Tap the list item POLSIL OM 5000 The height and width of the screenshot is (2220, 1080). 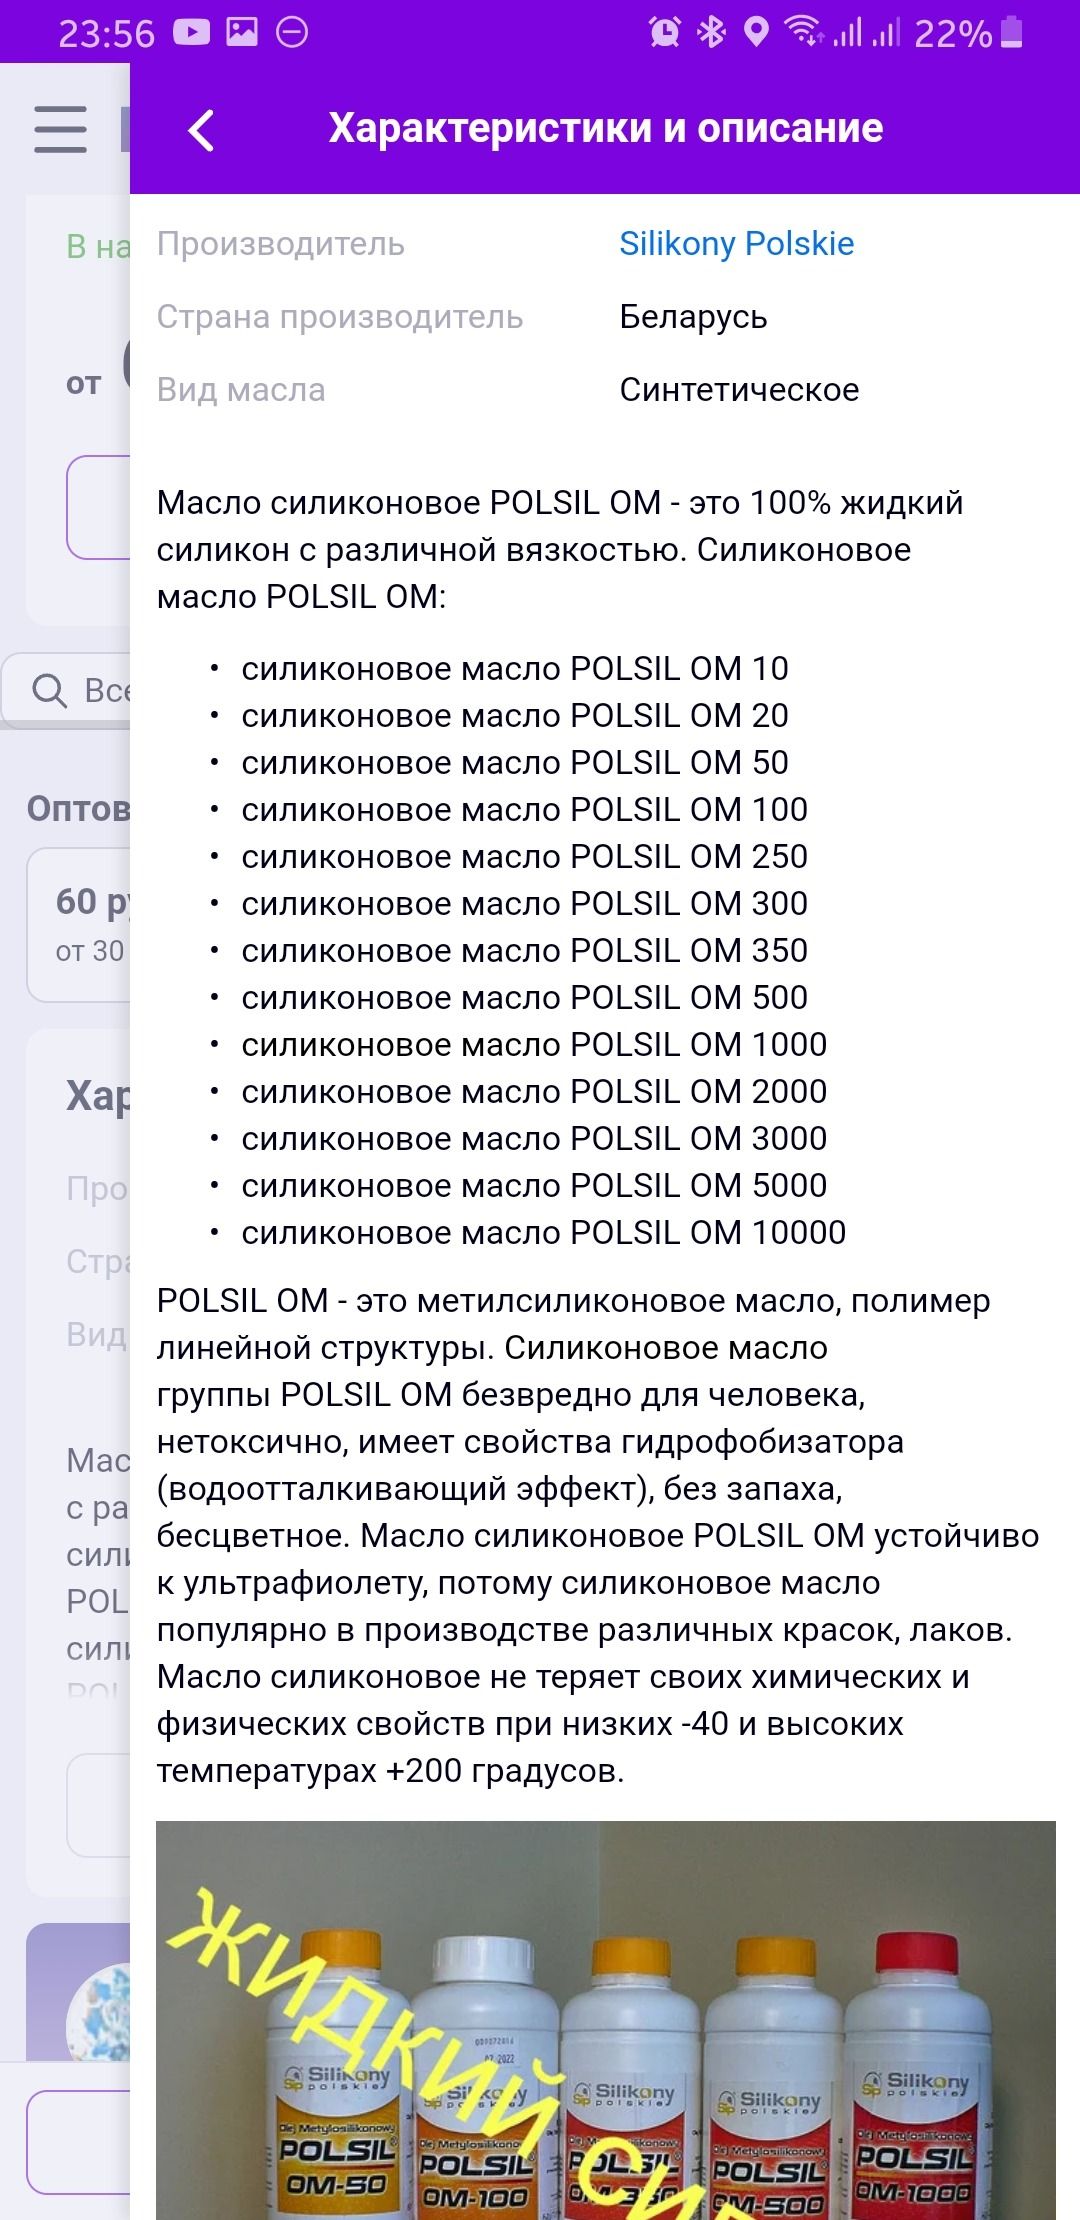coord(534,1185)
